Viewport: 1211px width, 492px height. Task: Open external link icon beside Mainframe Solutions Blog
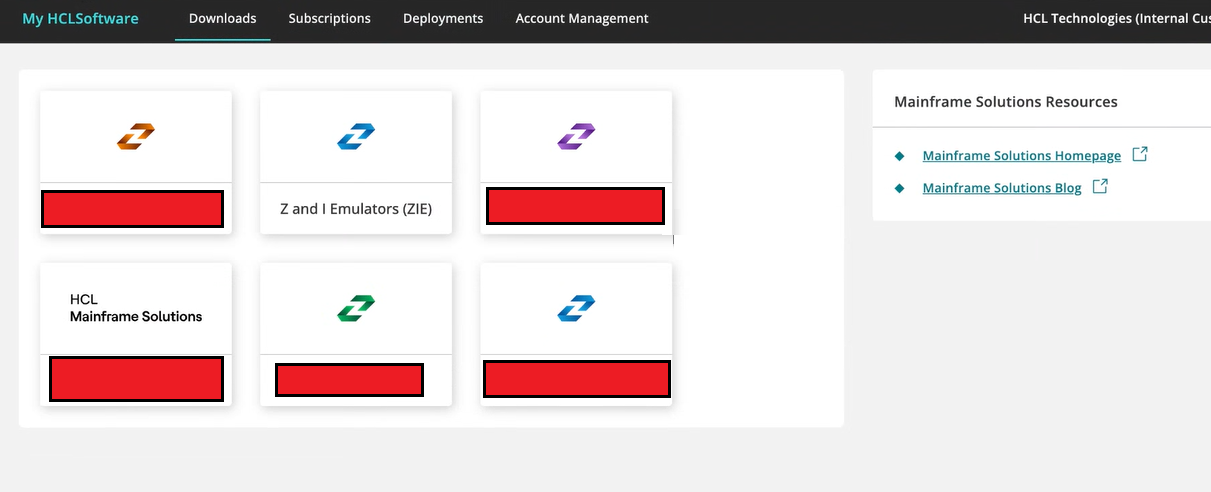(1100, 187)
